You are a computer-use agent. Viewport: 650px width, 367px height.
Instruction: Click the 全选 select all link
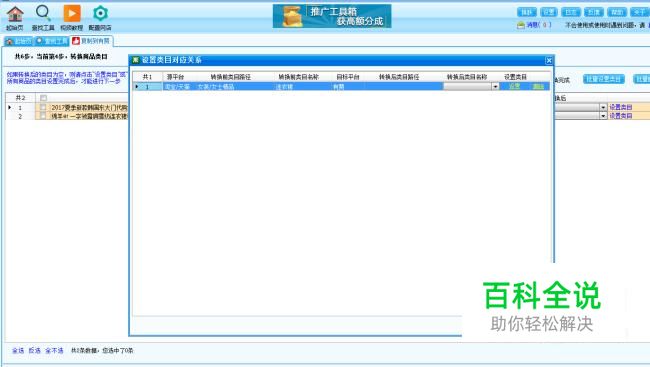click(x=18, y=350)
